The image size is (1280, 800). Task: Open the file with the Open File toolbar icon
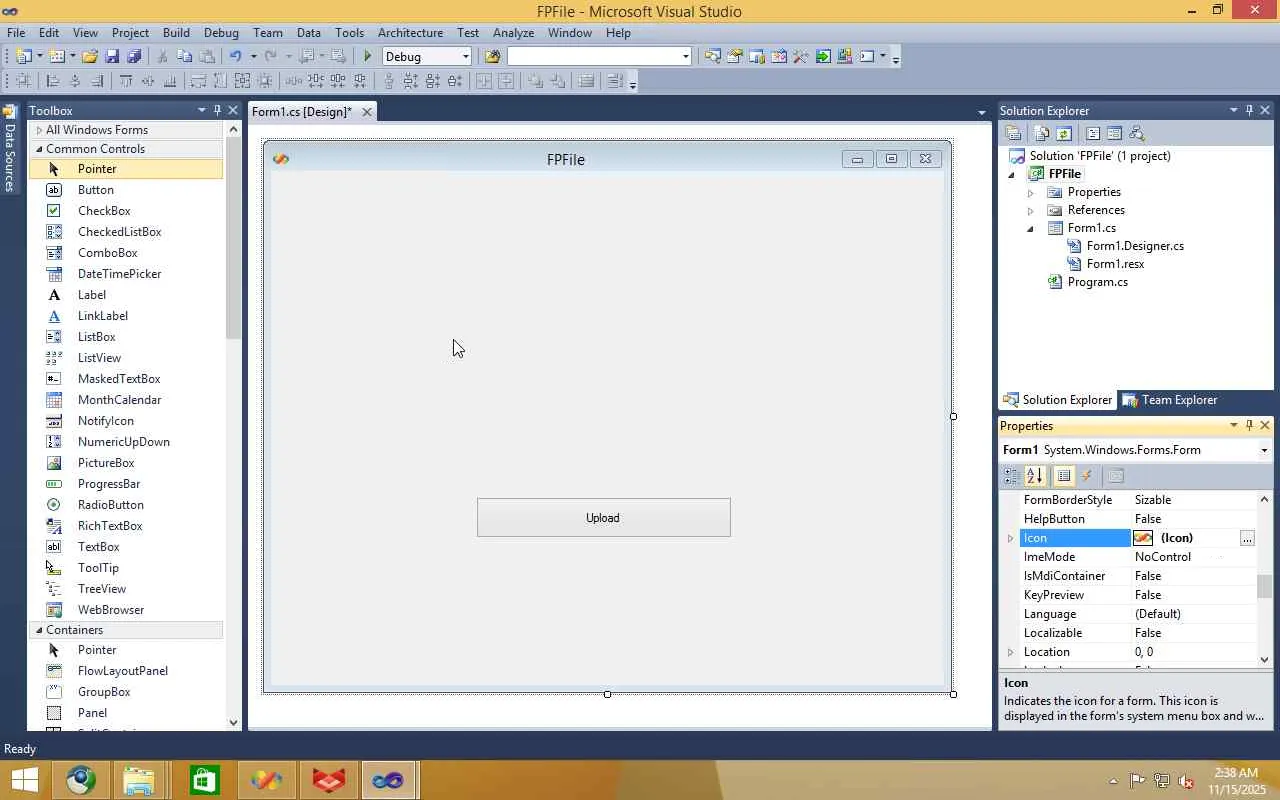pos(90,57)
